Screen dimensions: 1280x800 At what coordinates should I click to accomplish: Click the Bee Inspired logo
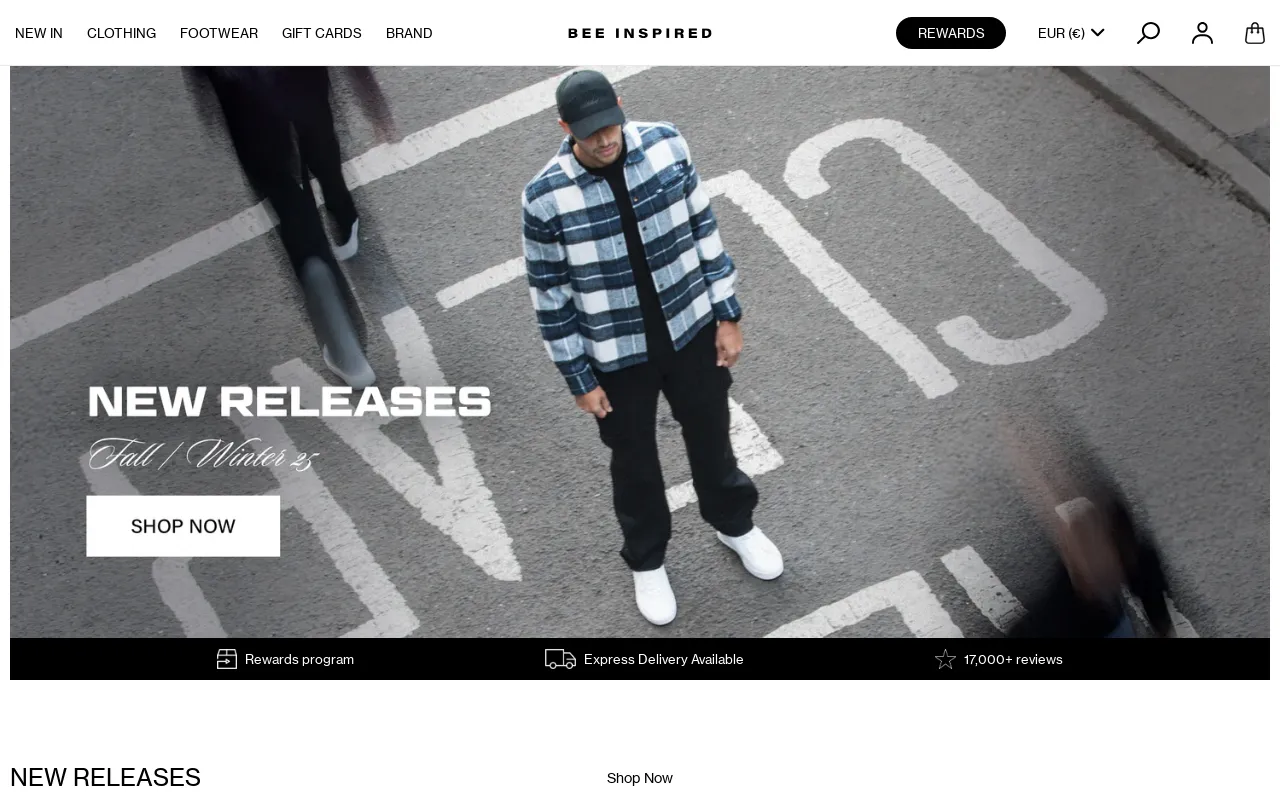640,33
